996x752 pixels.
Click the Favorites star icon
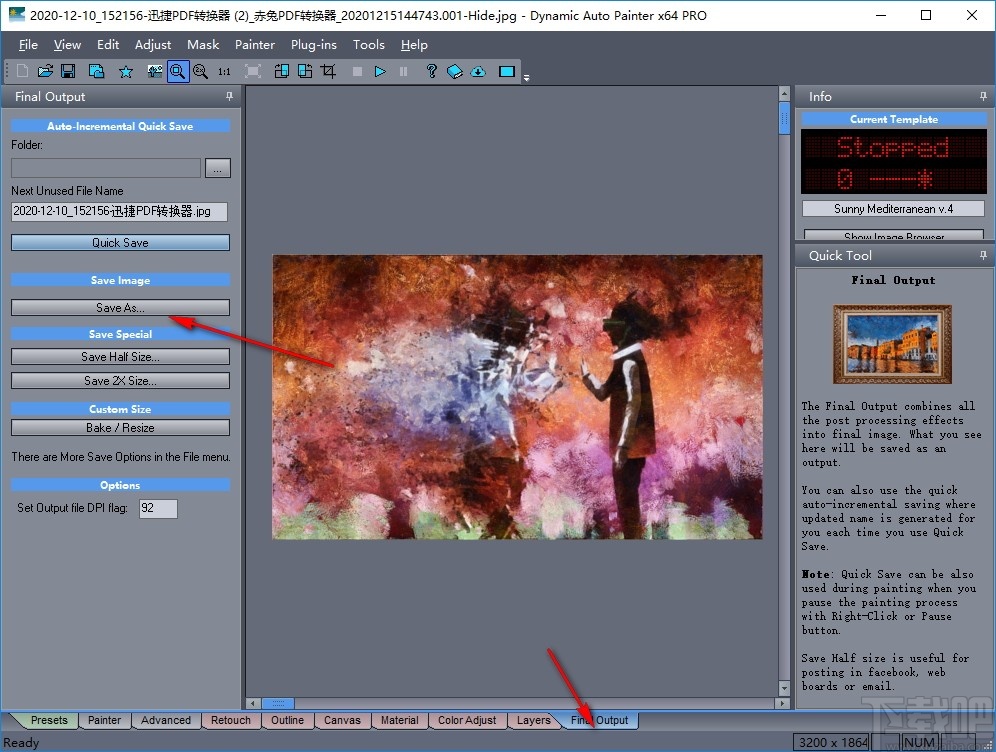[x=125, y=71]
